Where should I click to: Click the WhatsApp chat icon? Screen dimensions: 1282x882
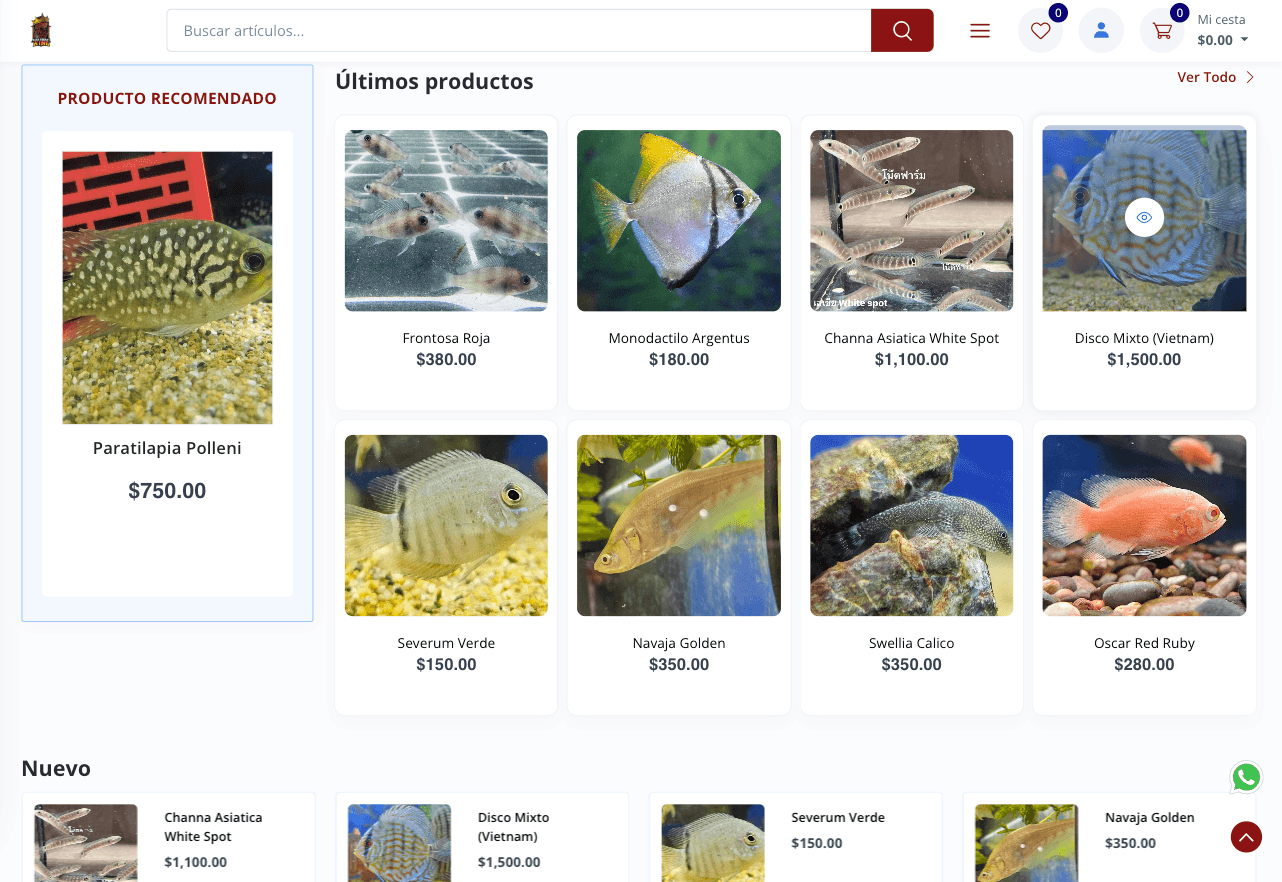click(1246, 777)
